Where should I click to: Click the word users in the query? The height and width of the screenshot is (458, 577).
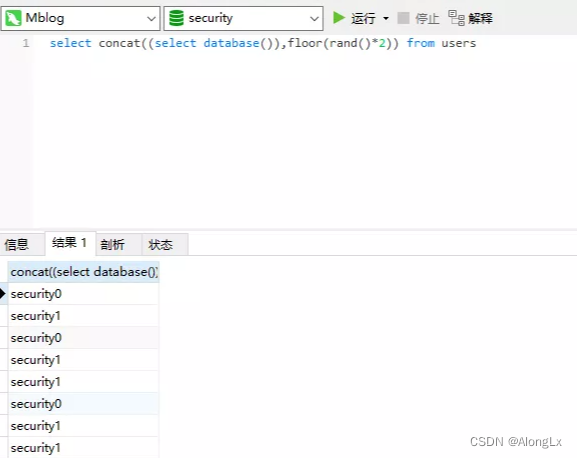coord(459,43)
